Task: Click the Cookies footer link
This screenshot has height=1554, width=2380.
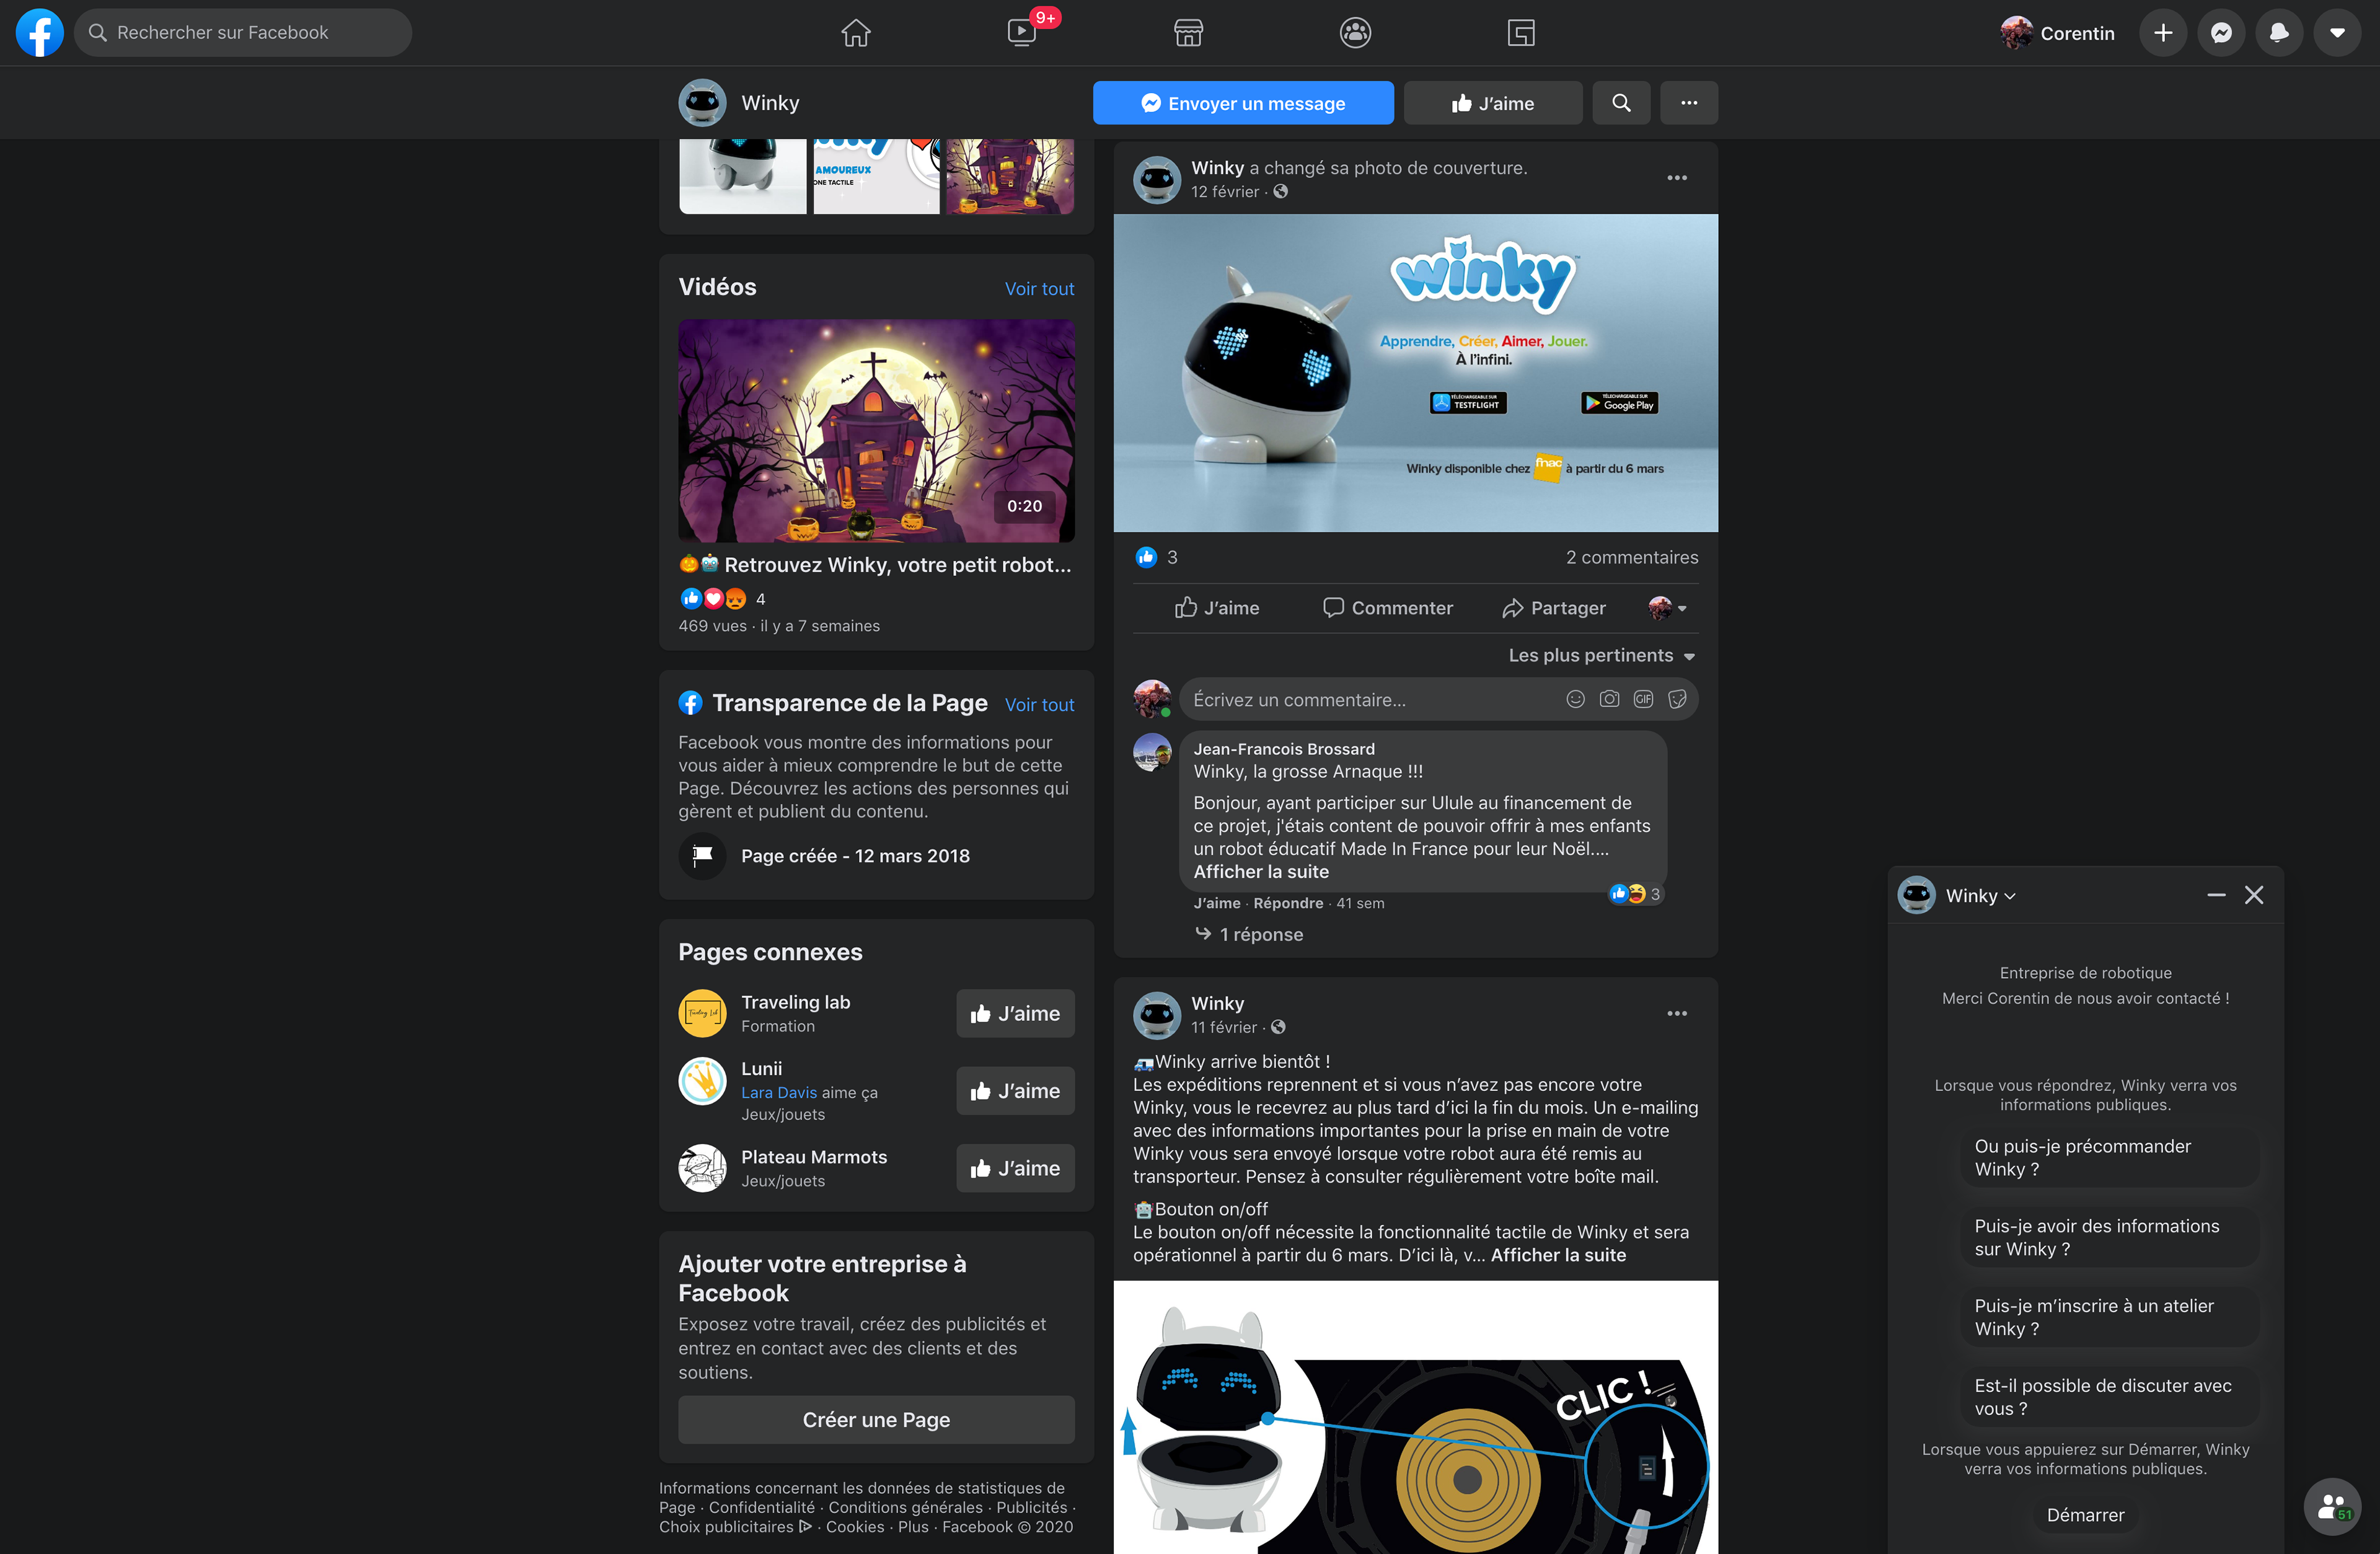Action: tap(854, 1527)
